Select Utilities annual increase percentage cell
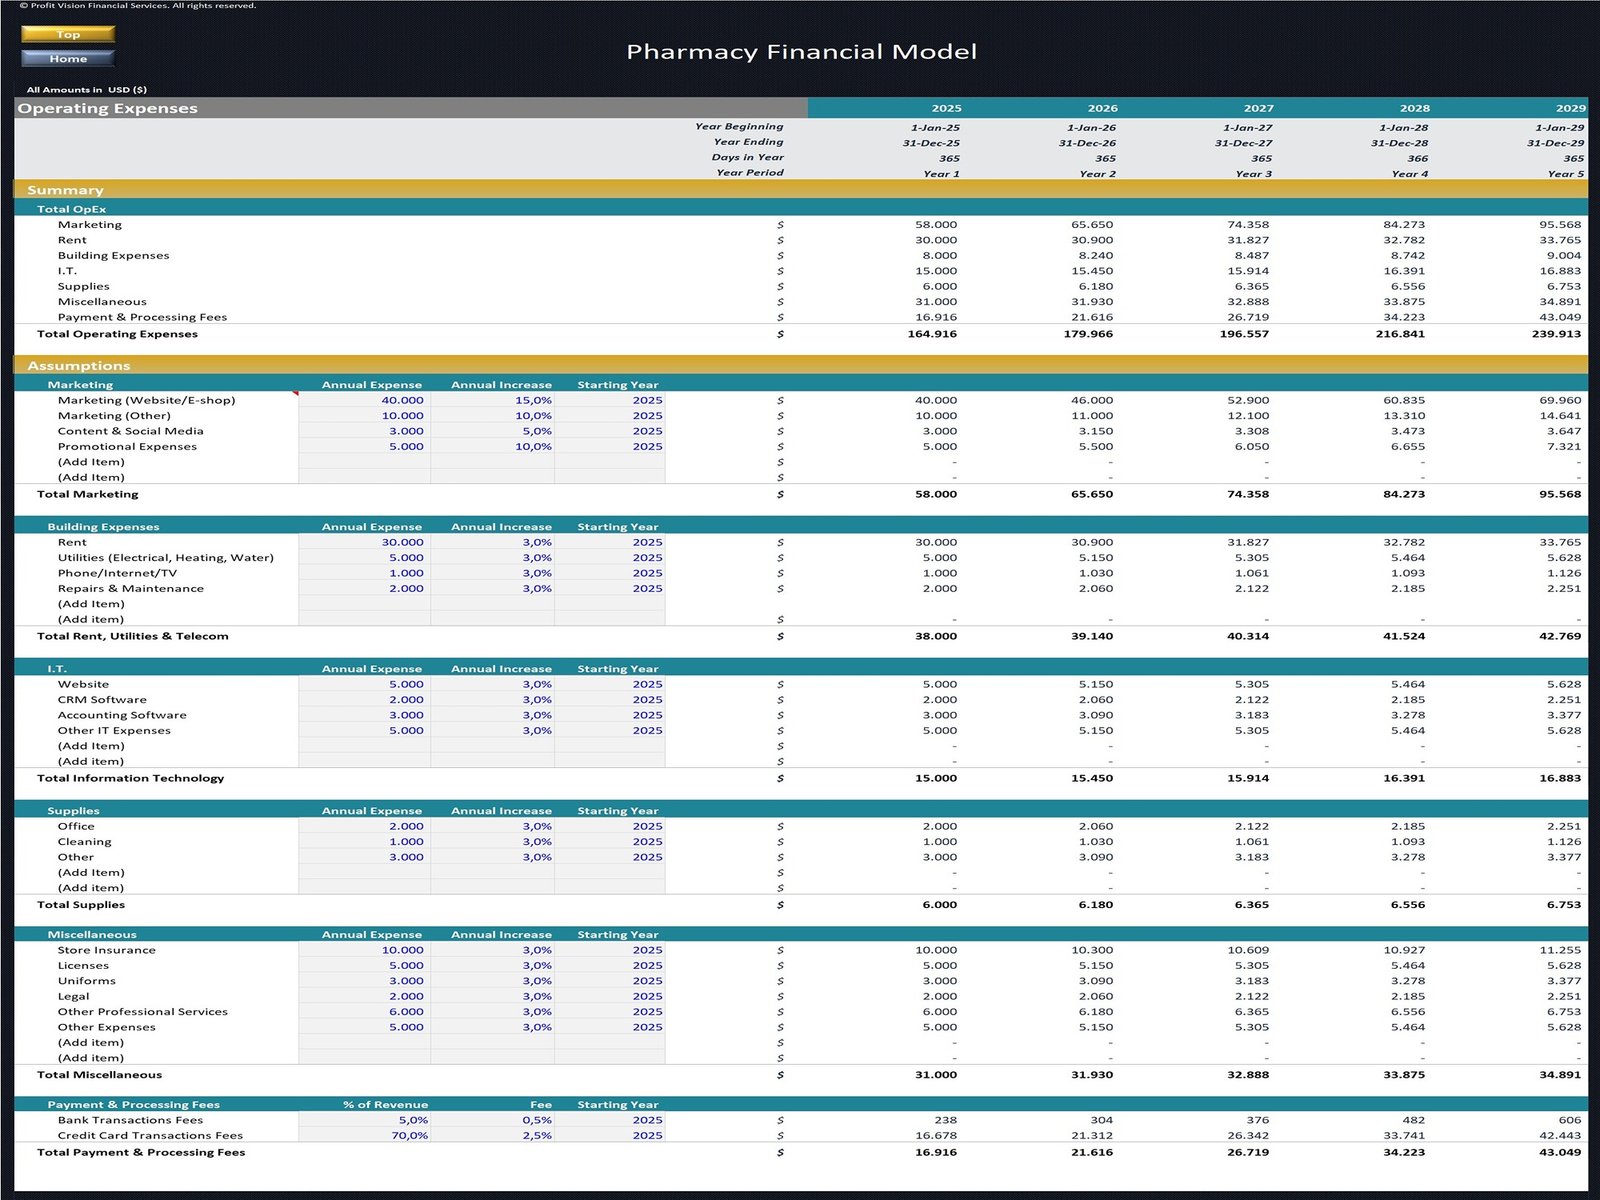The height and width of the screenshot is (1200, 1600). (x=493, y=558)
